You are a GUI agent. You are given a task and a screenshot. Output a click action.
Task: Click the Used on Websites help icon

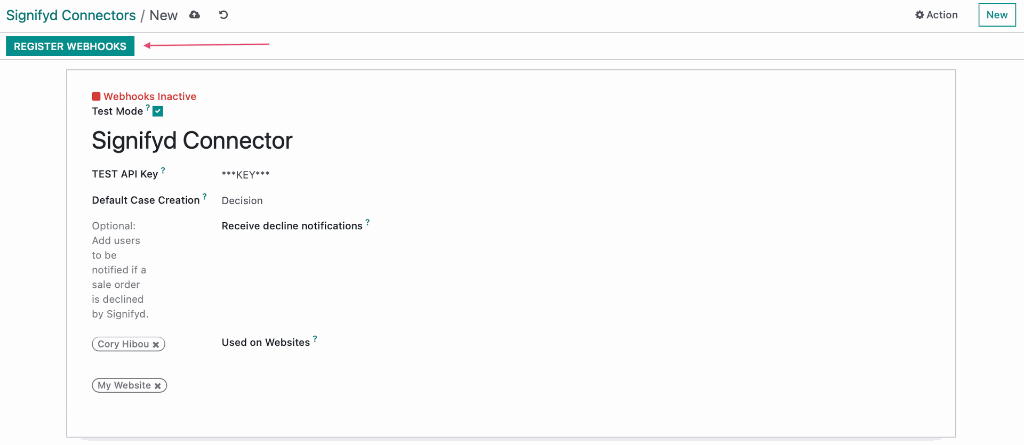[x=315, y=338]
